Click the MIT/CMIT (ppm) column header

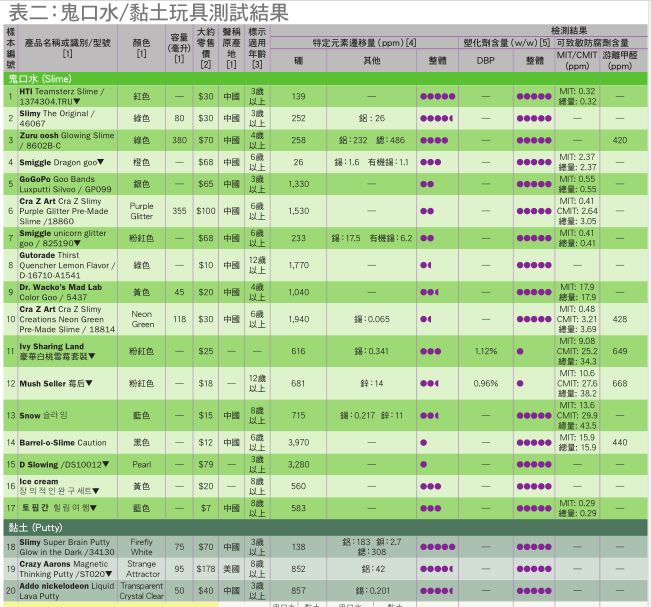coord(577,61)
